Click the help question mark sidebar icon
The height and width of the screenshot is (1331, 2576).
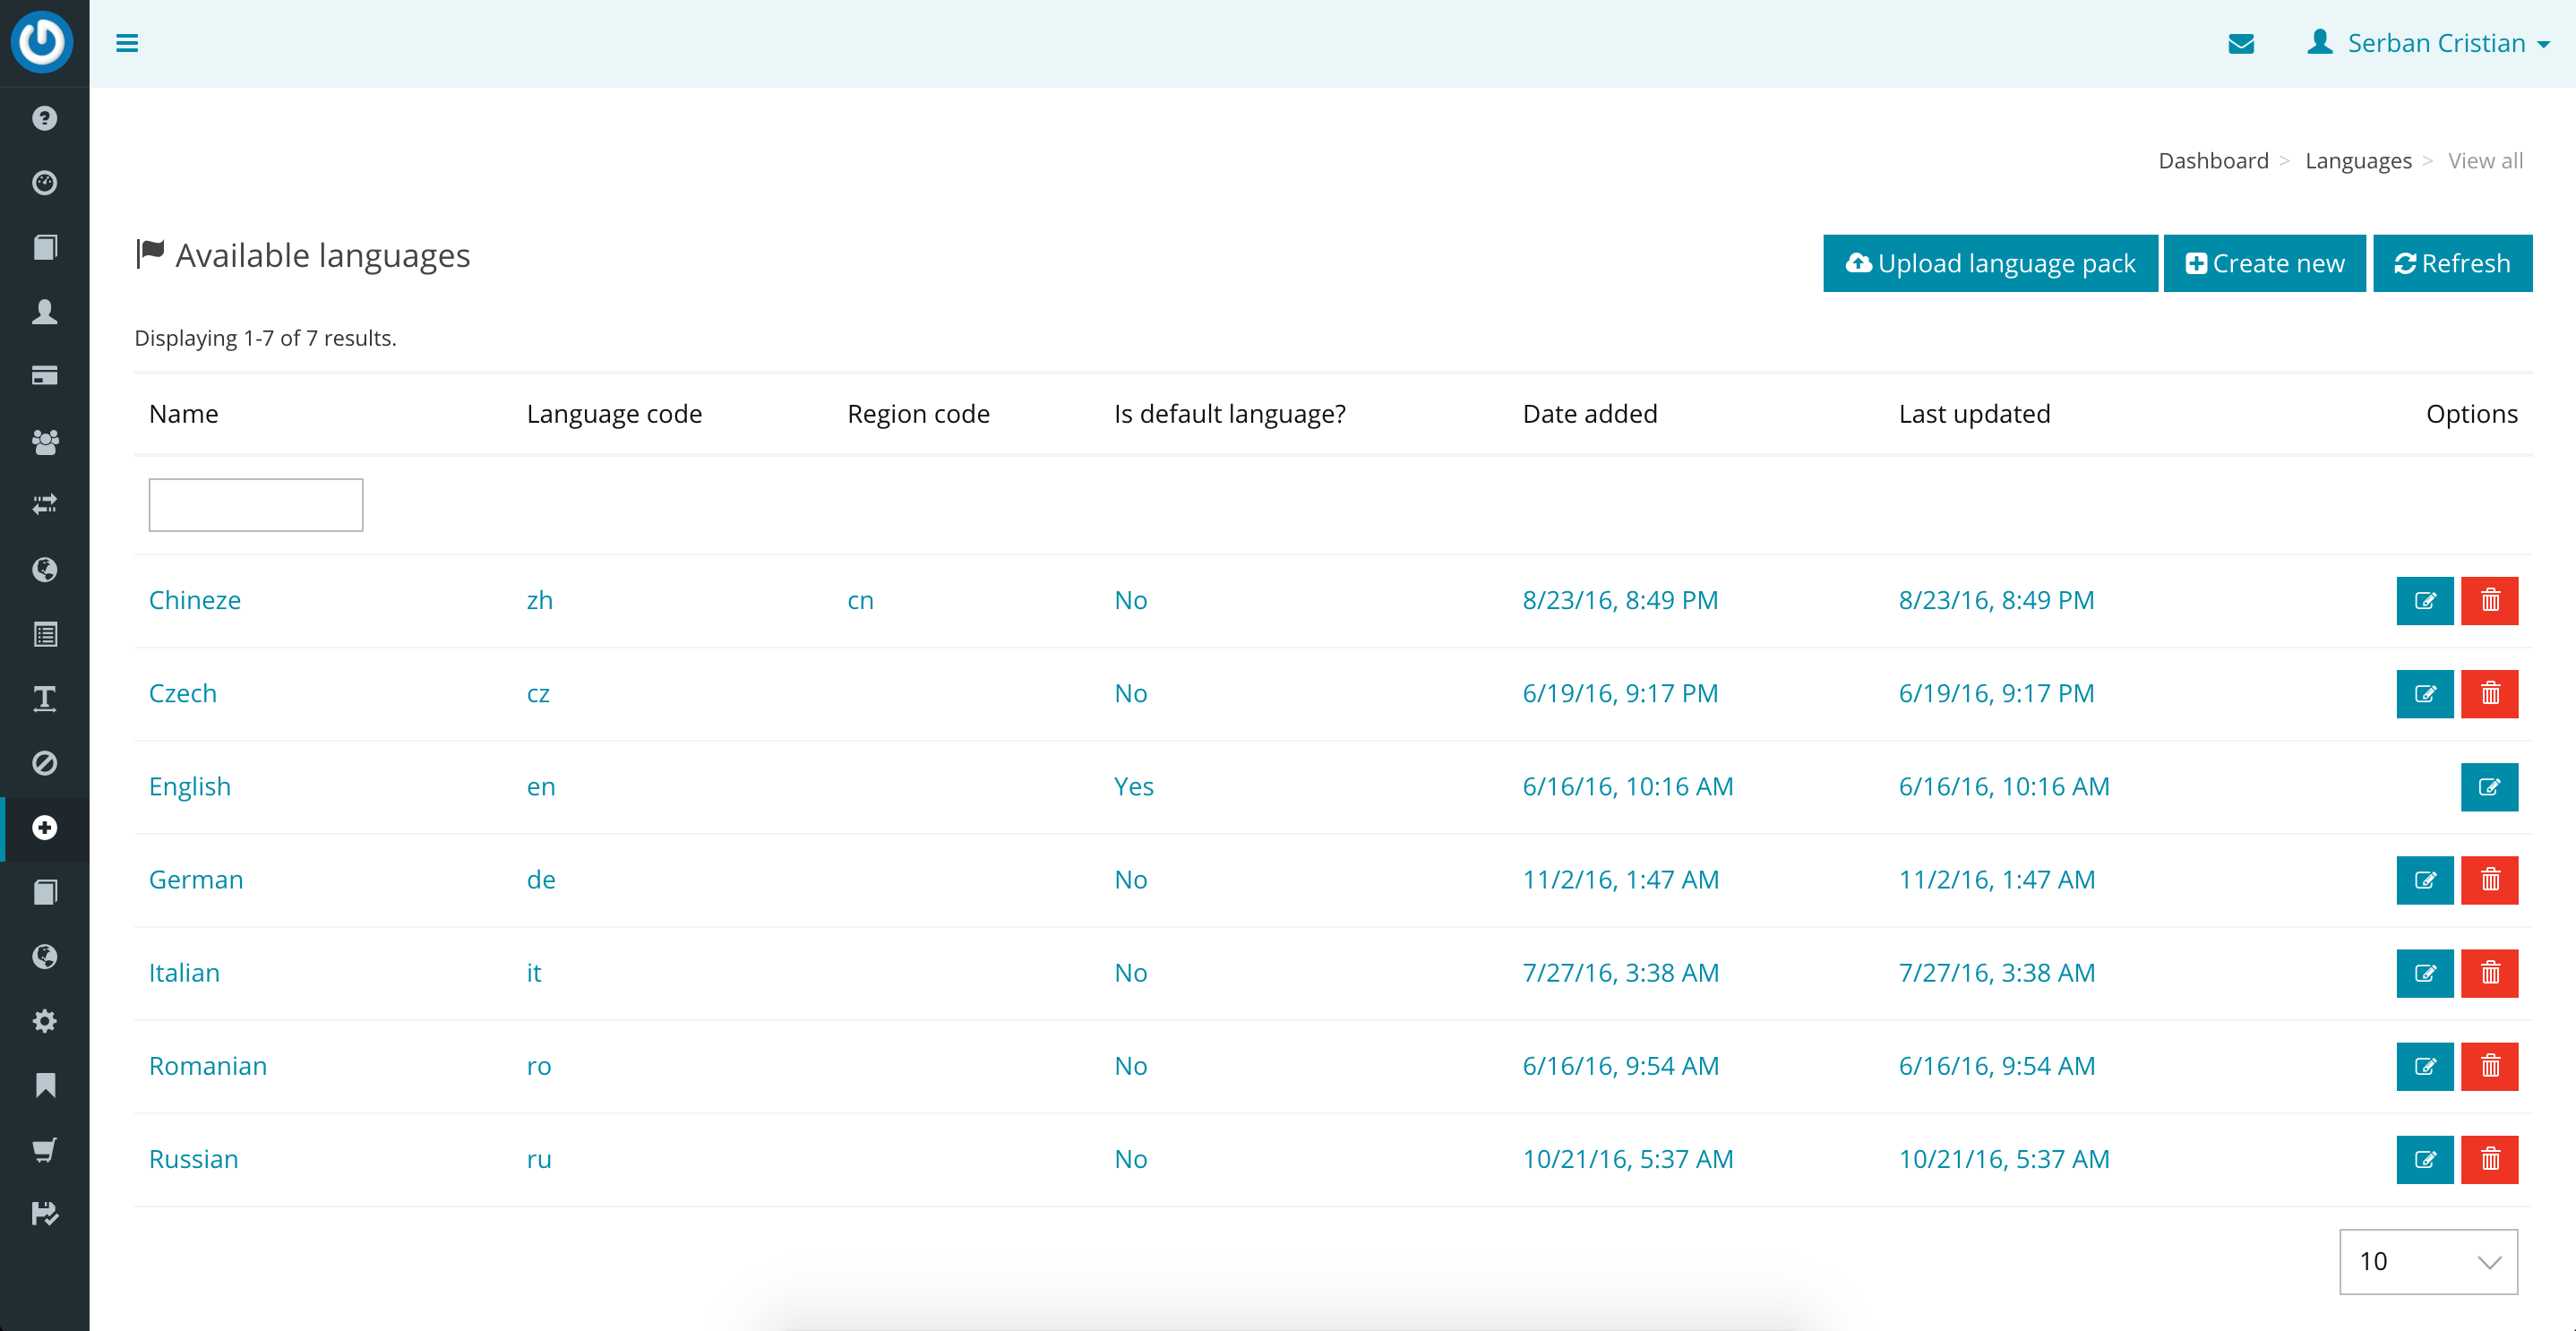click(44, 118)
